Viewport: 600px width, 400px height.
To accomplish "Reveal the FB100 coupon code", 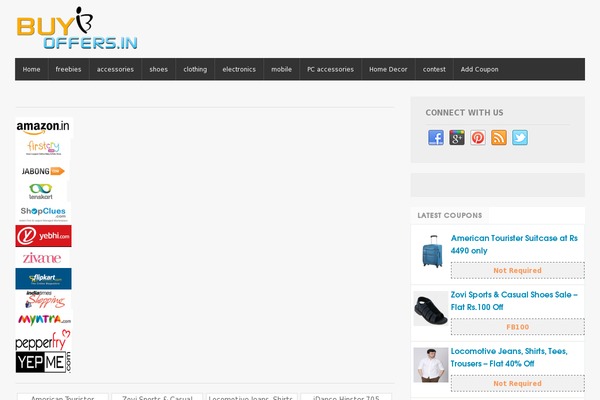I will coord(517,327).
